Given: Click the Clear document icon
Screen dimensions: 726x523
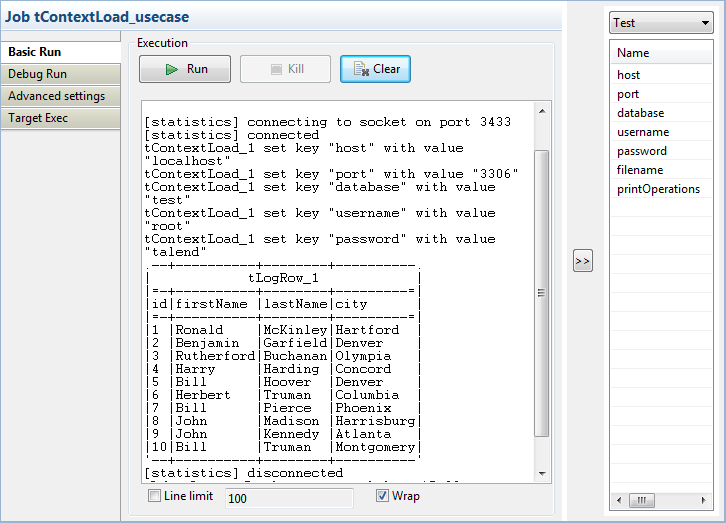Looking at the screenshot, I should pyautogui.click(x=361, y=69).
